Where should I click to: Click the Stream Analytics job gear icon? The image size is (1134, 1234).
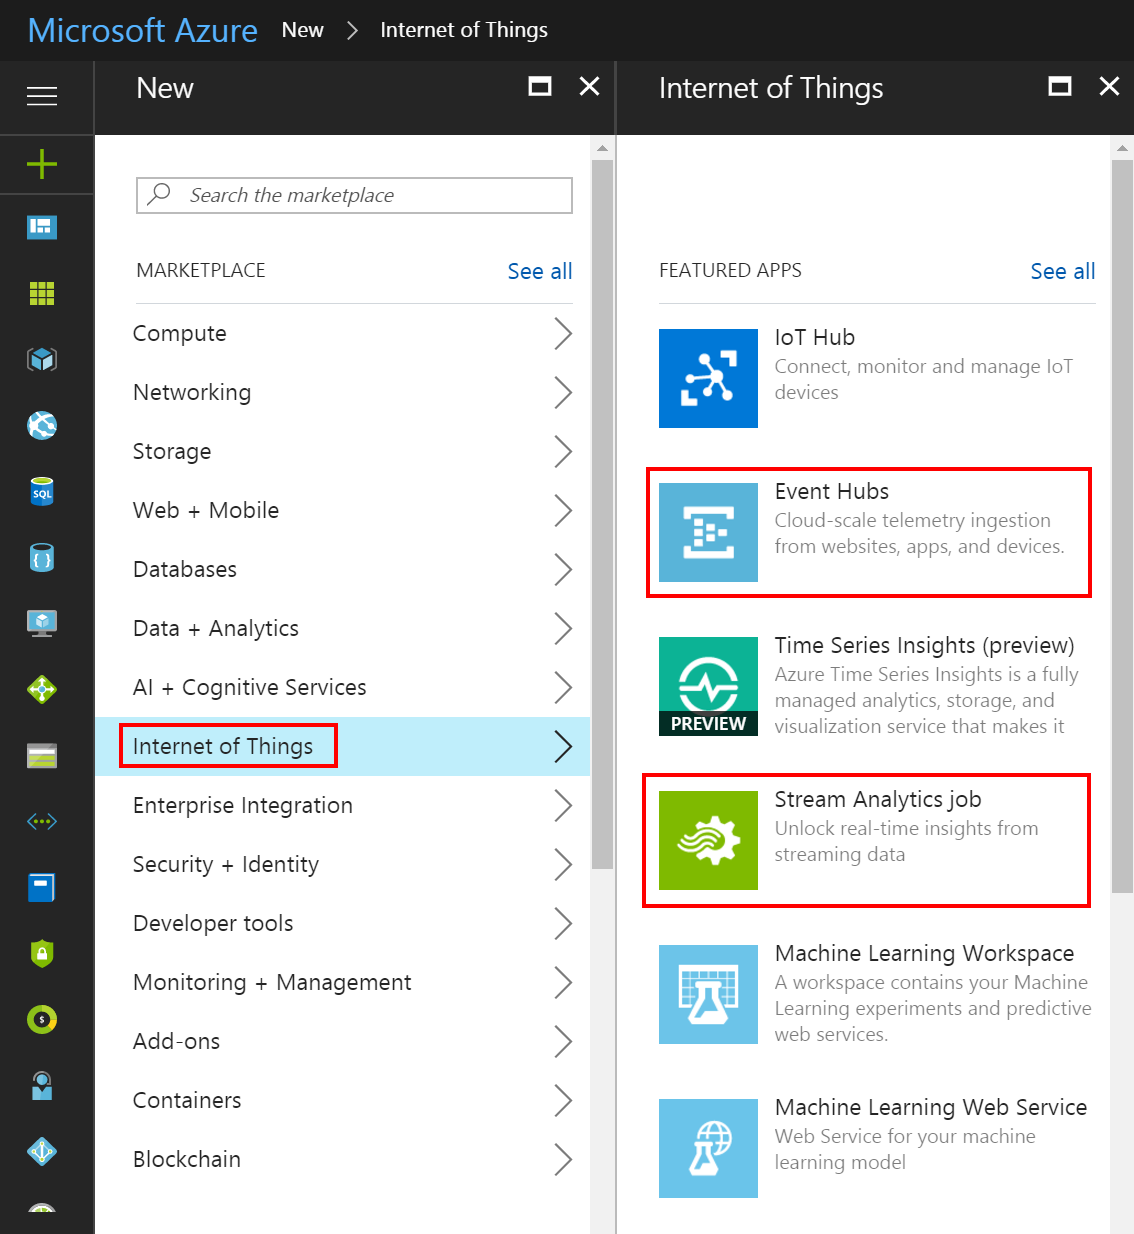708,840
